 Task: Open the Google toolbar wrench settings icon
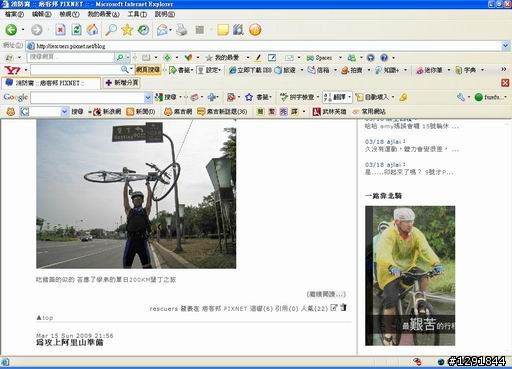pyautogui.click(x=461, y=97)
